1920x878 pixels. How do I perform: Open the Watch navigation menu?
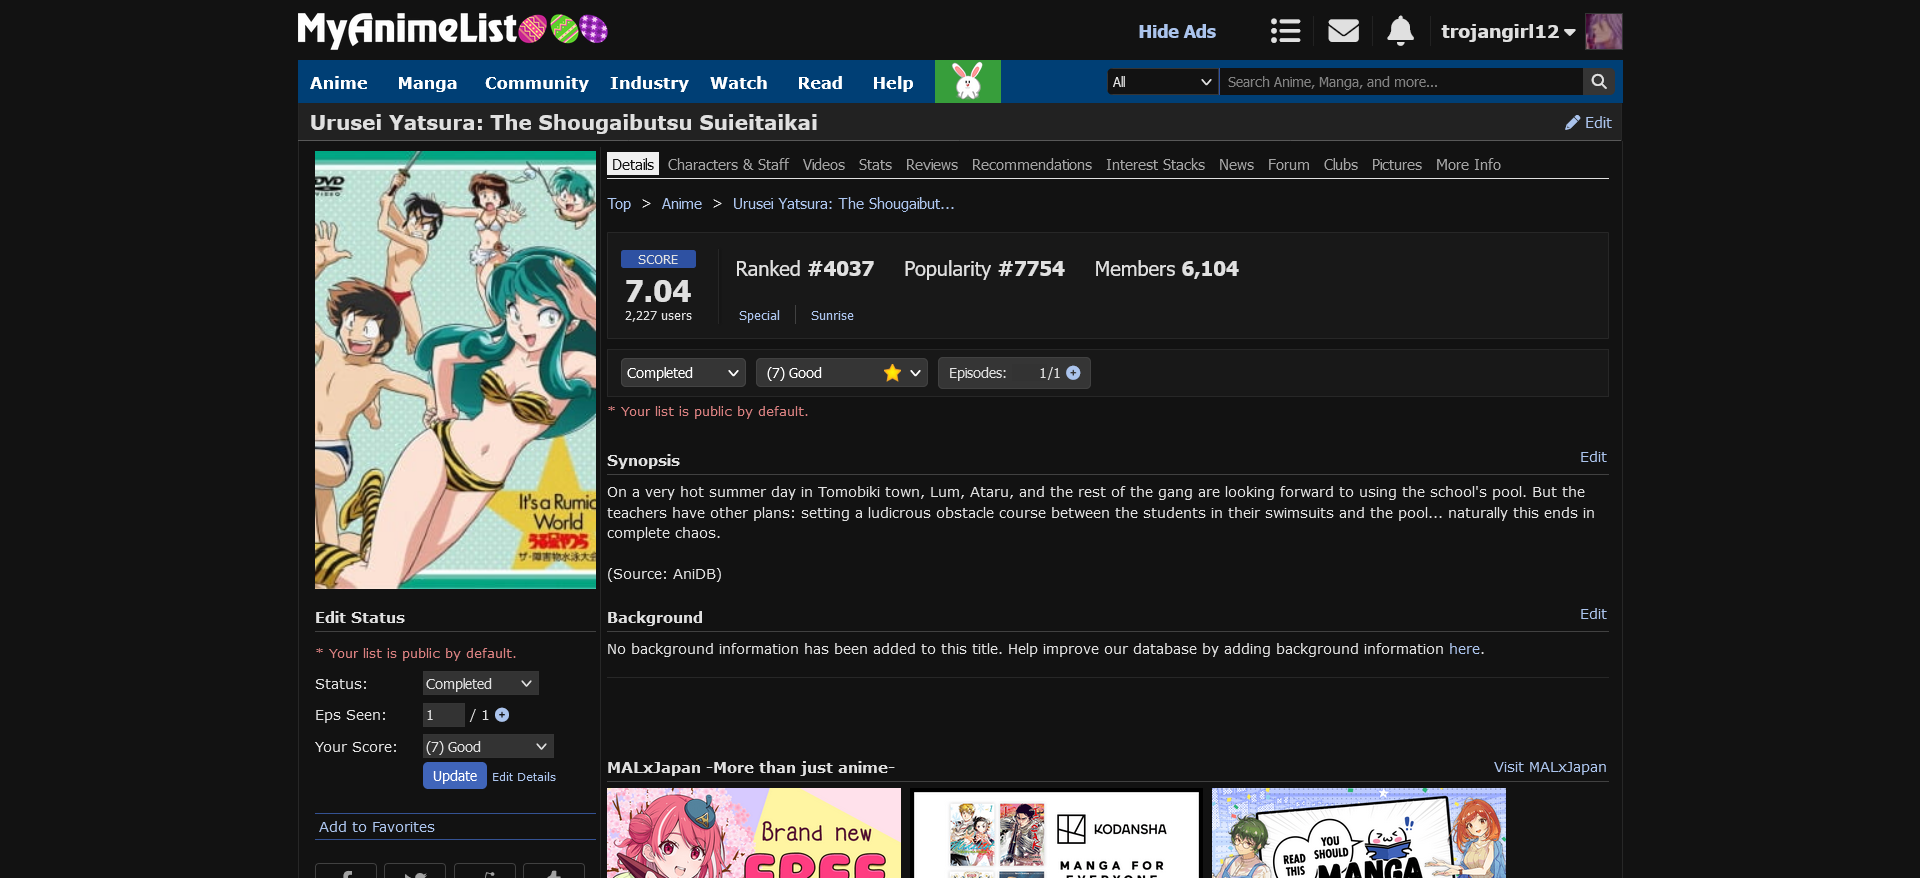738,83
